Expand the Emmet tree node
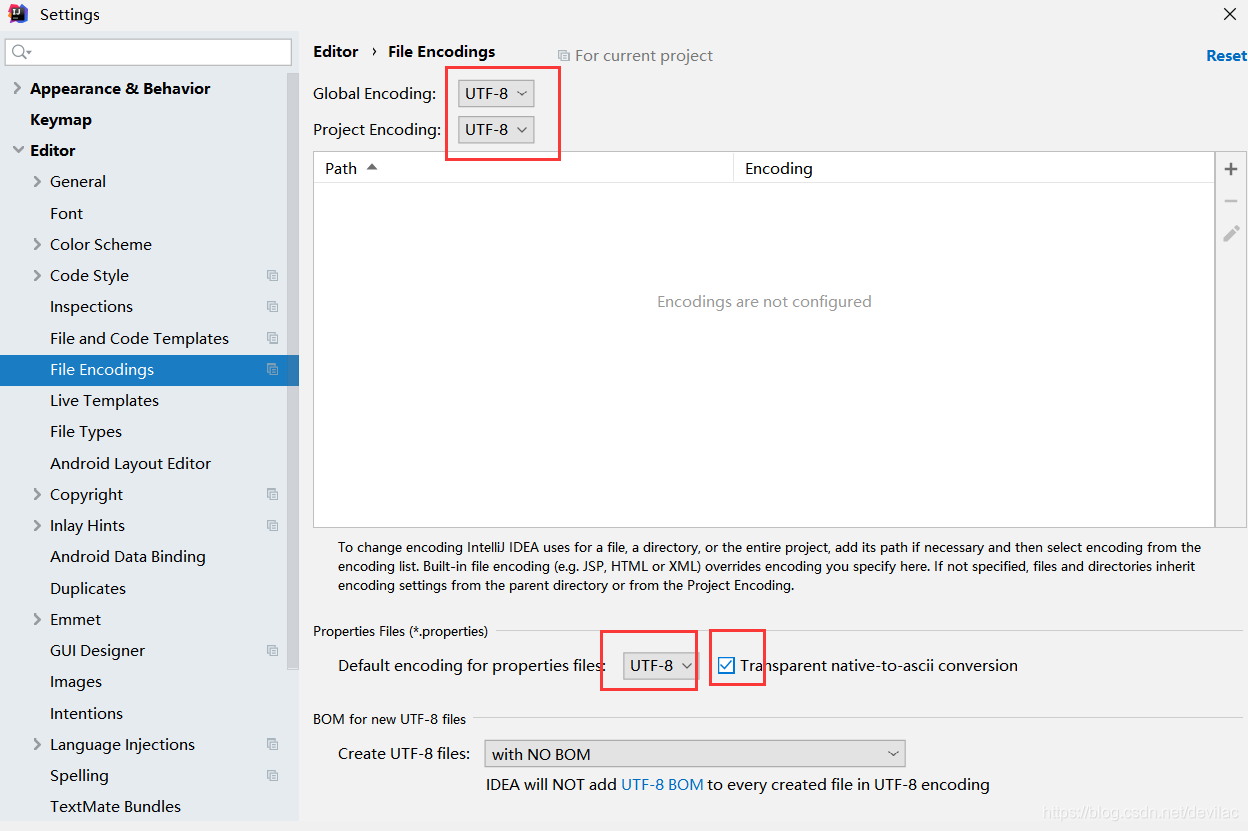 37,619
